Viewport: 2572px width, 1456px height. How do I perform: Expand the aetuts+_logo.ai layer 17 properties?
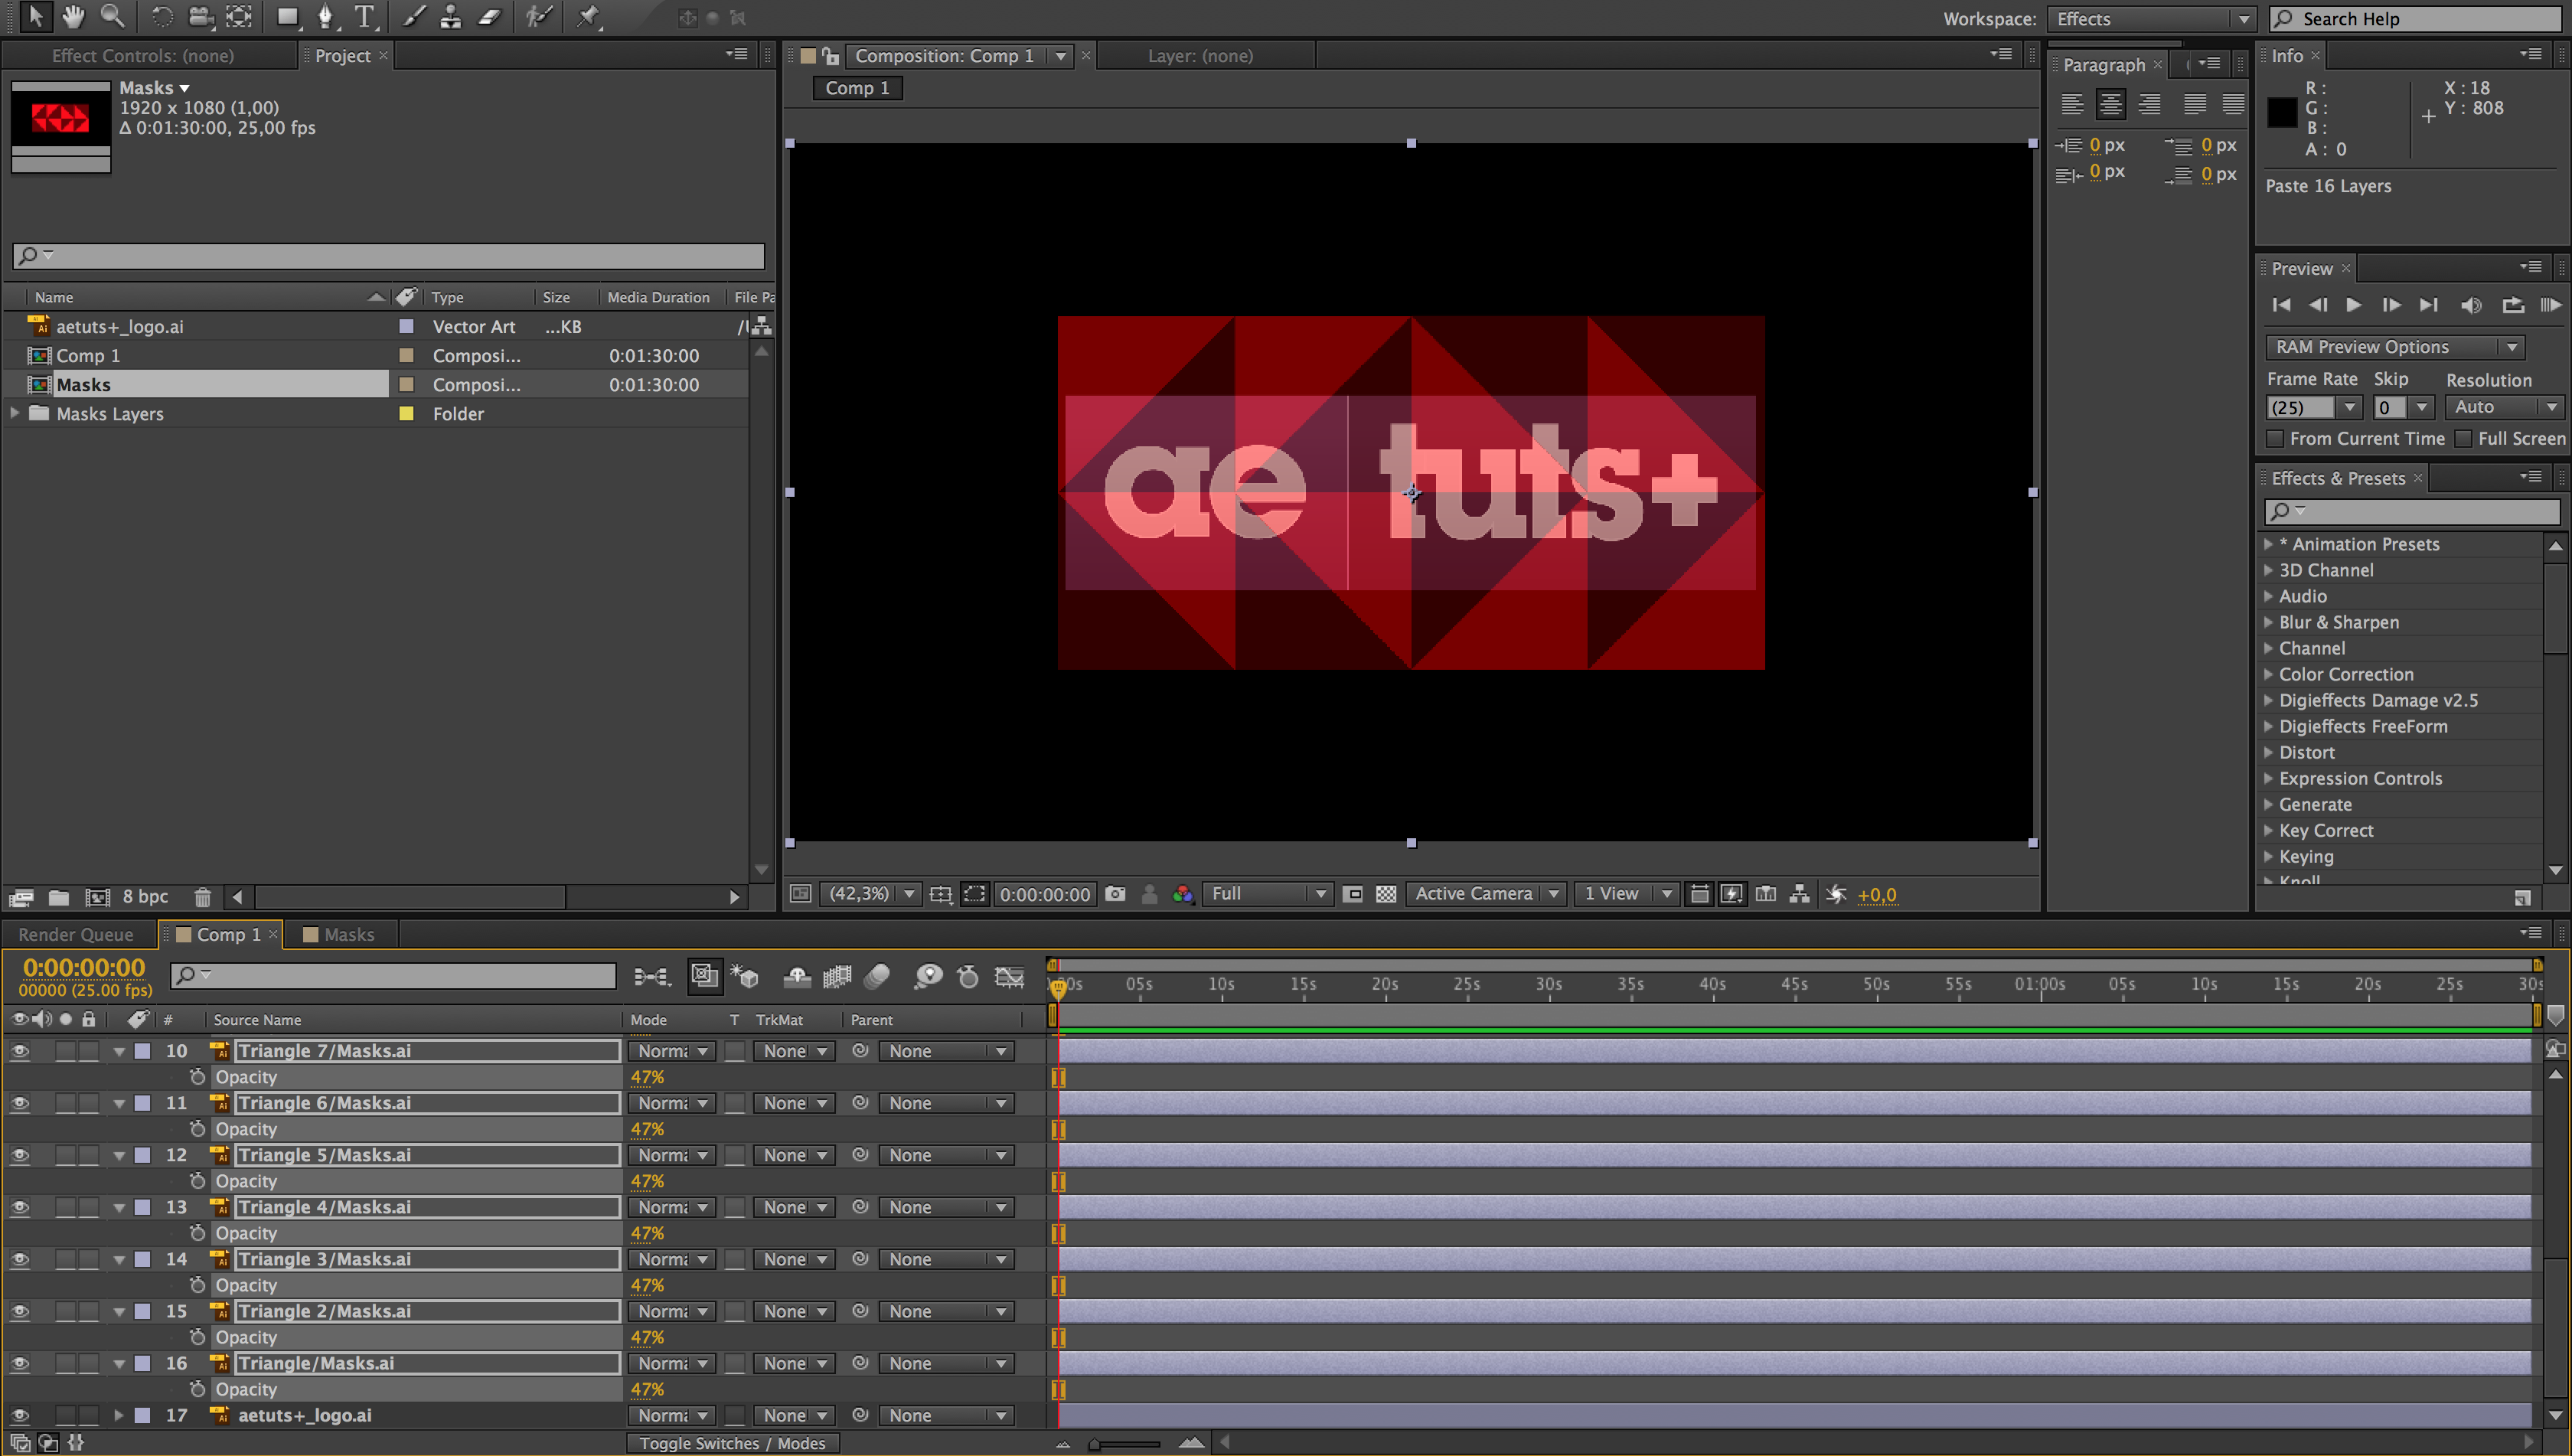pyautogui.click(x=118, y=1415)
